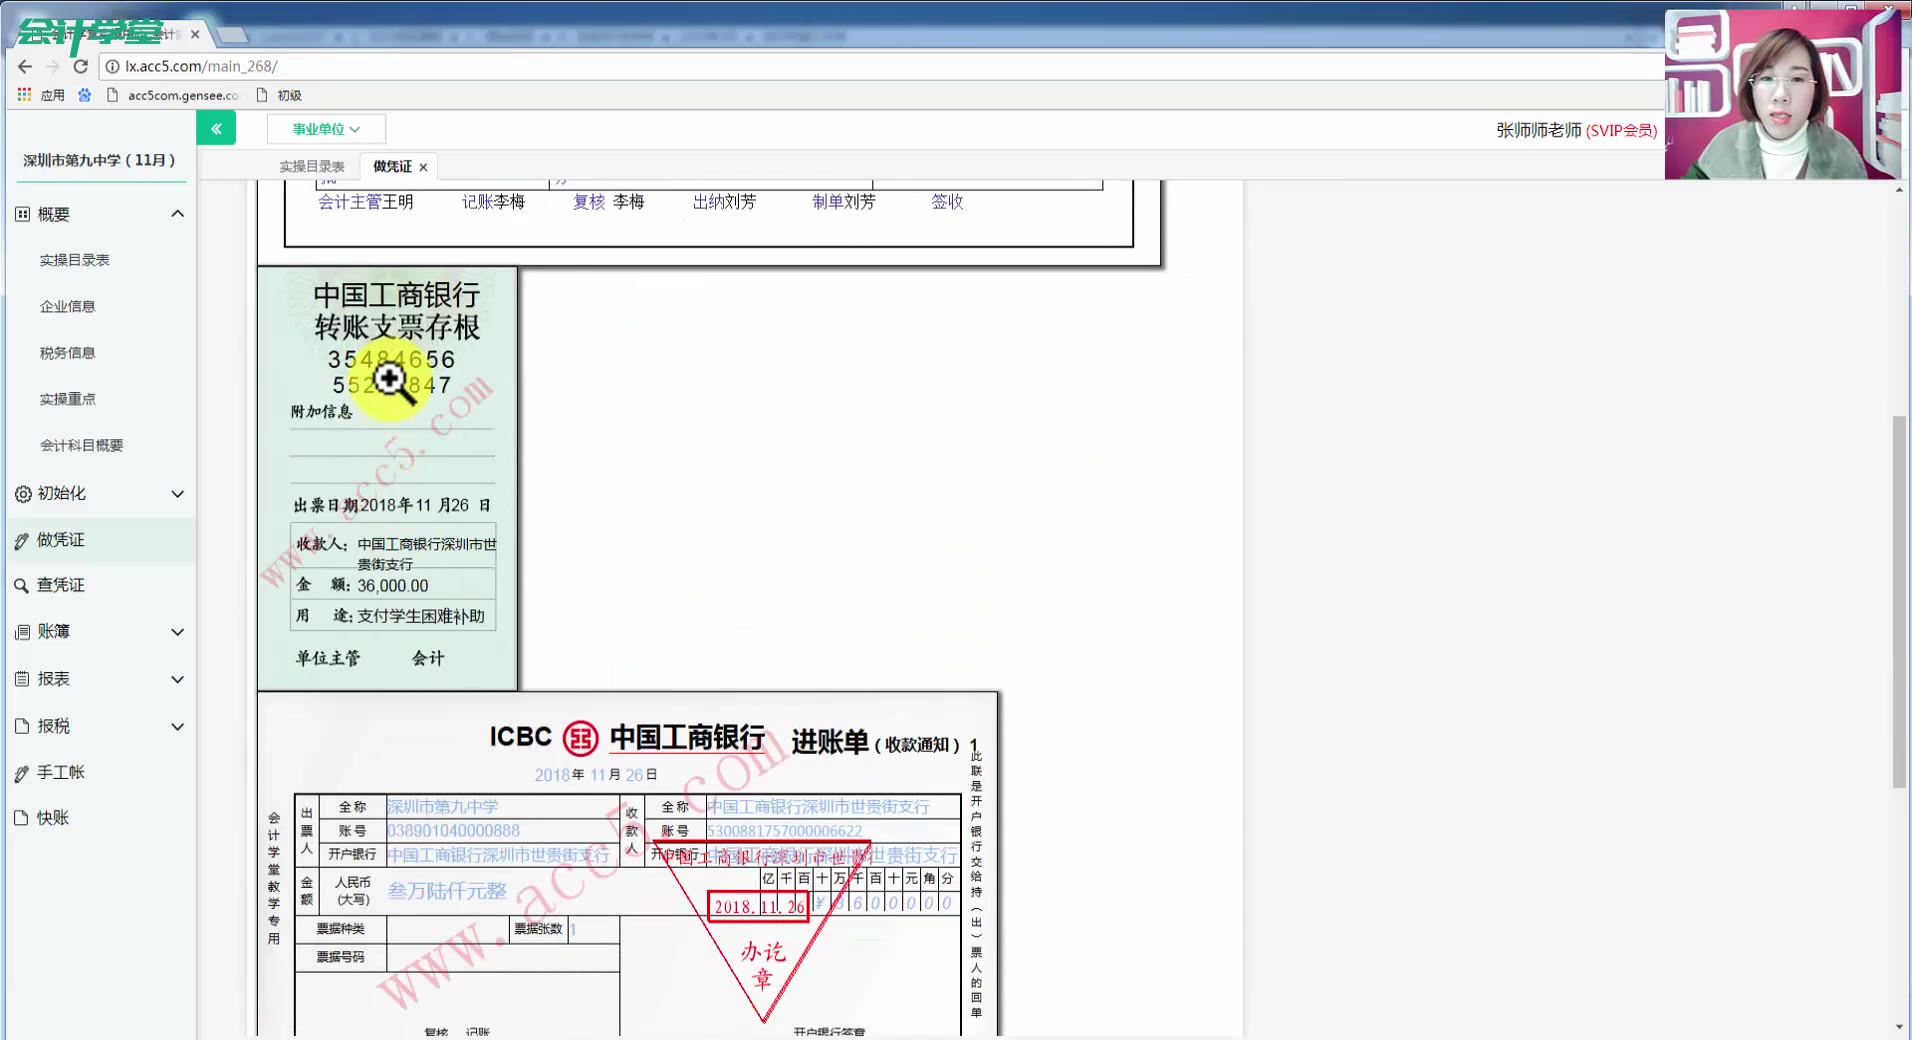Screen dimensions: 1912x1040
Task: Click the ICBC transfer check stub image
Action: coord(388,478)
